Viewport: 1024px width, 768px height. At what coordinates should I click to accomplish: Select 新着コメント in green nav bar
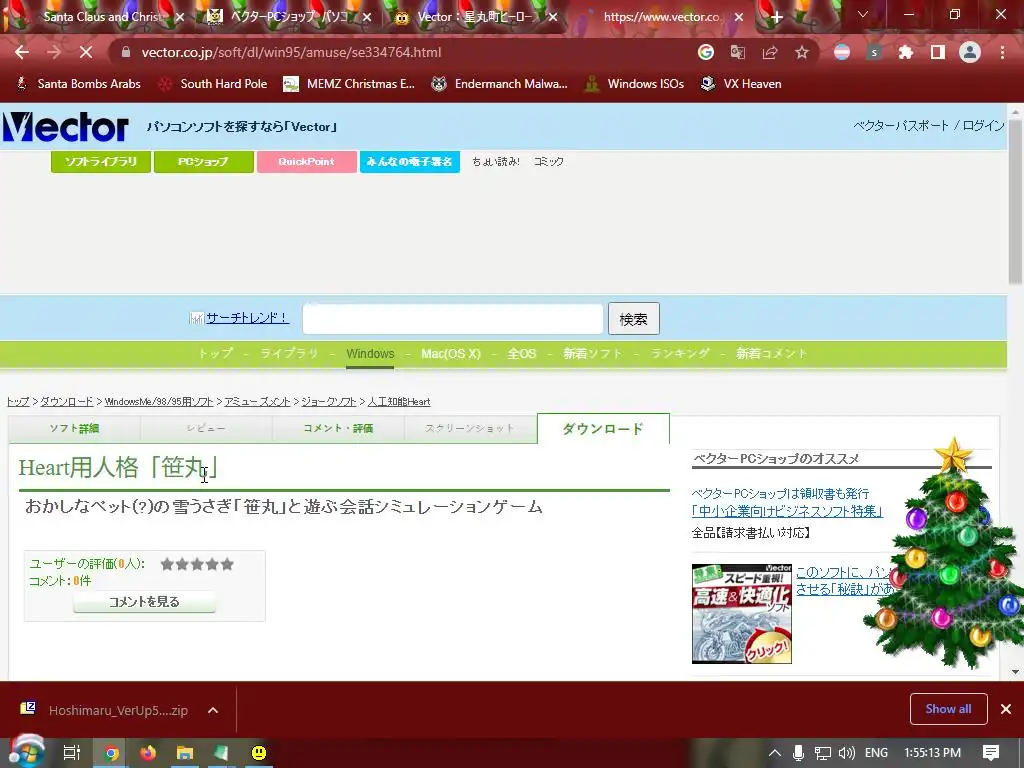(x=771, y=353)
